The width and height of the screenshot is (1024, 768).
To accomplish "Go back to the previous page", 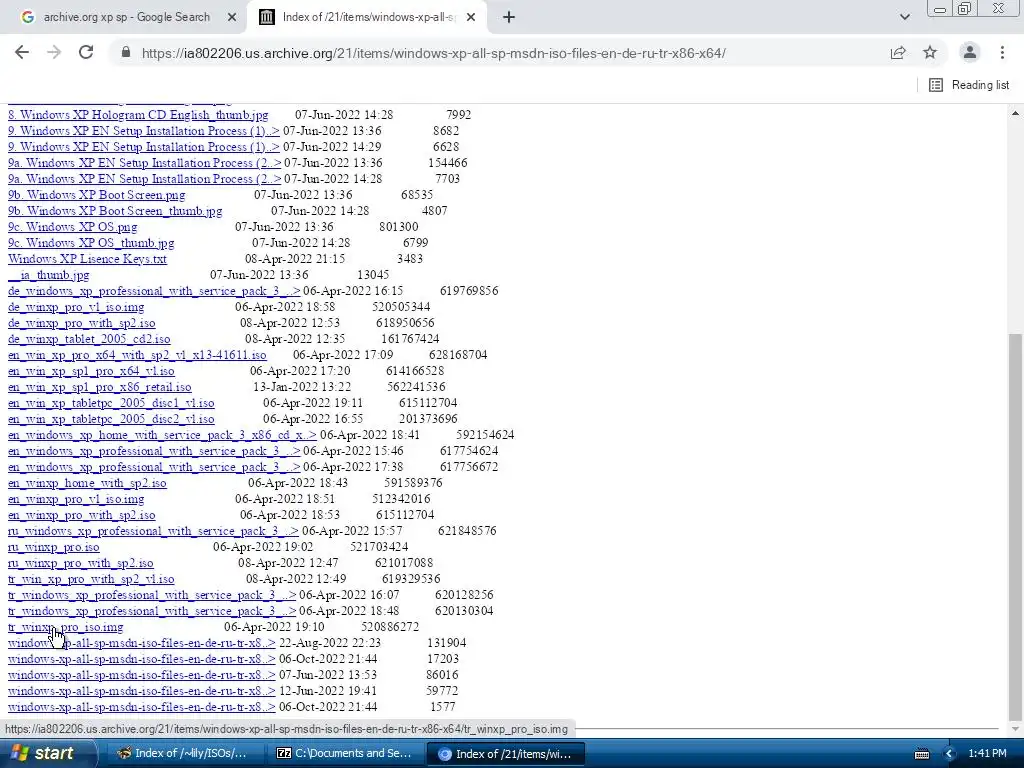I will tap(22, 52).
